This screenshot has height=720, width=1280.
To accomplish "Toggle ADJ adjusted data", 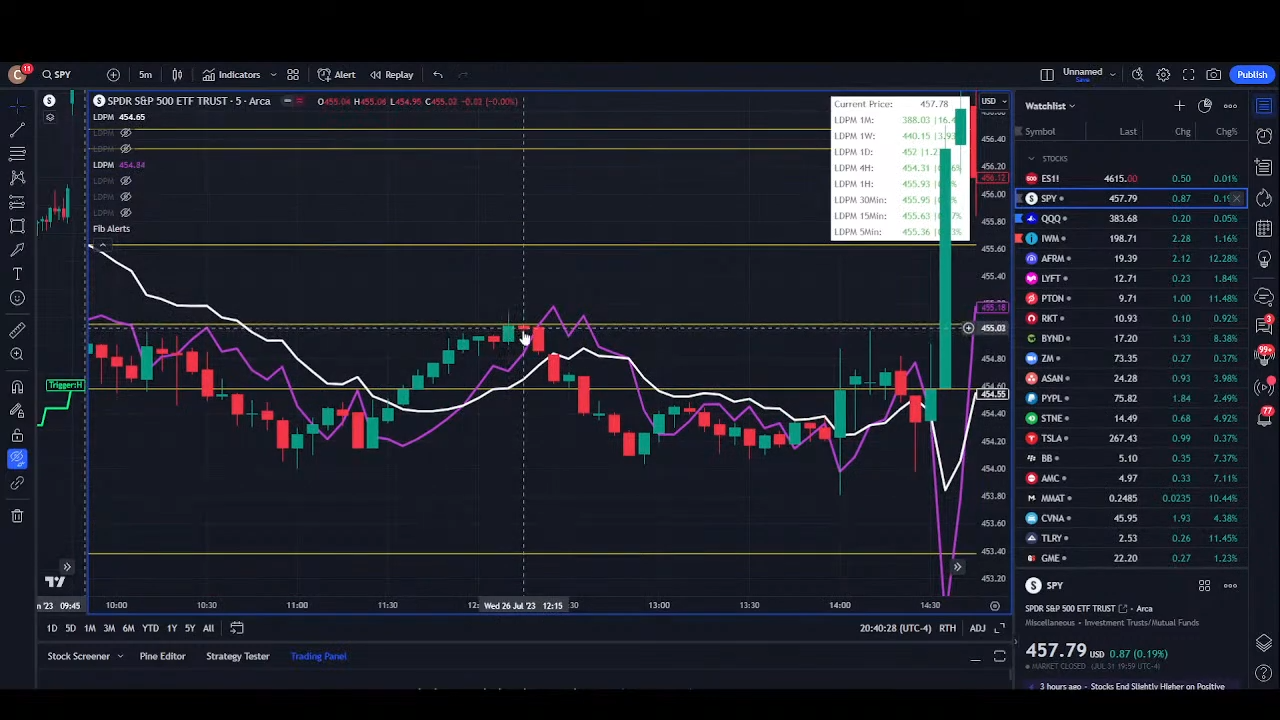I will point(977,628).
